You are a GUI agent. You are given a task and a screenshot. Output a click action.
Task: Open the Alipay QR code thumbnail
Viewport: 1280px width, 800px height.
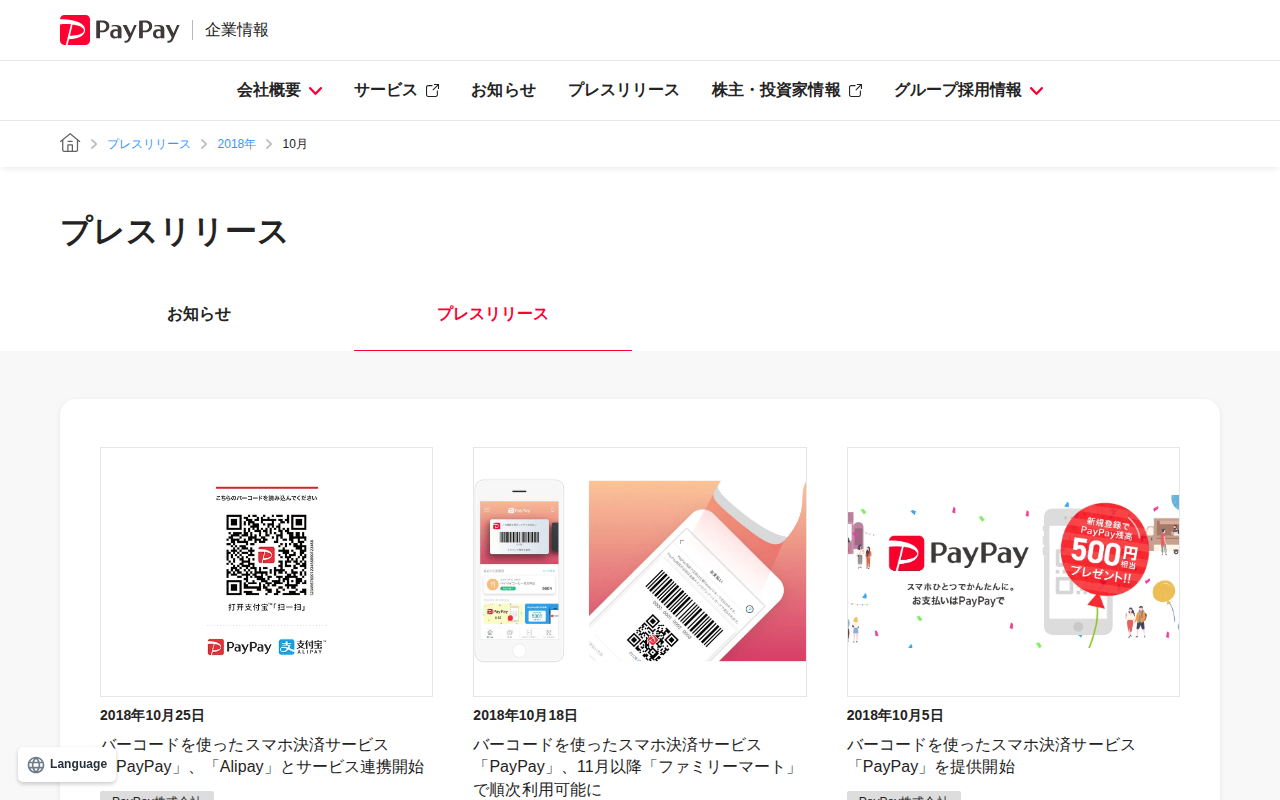(266, 572)
